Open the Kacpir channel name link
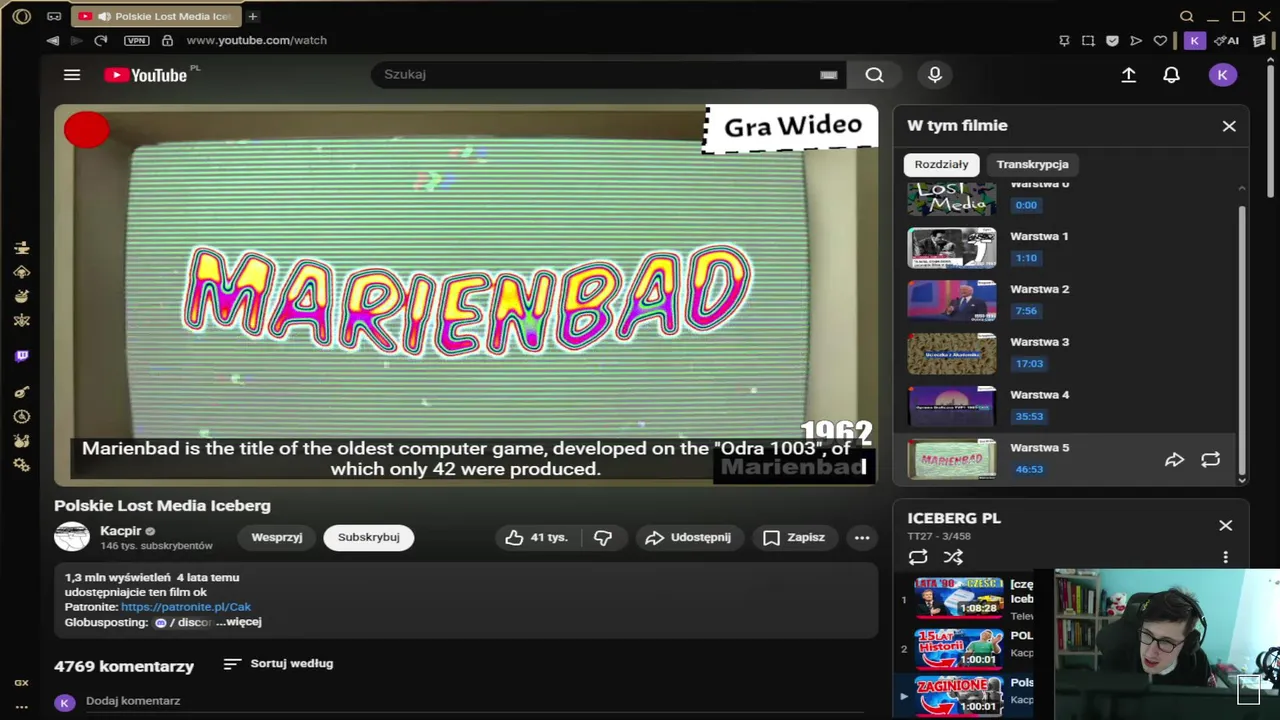 120,531
